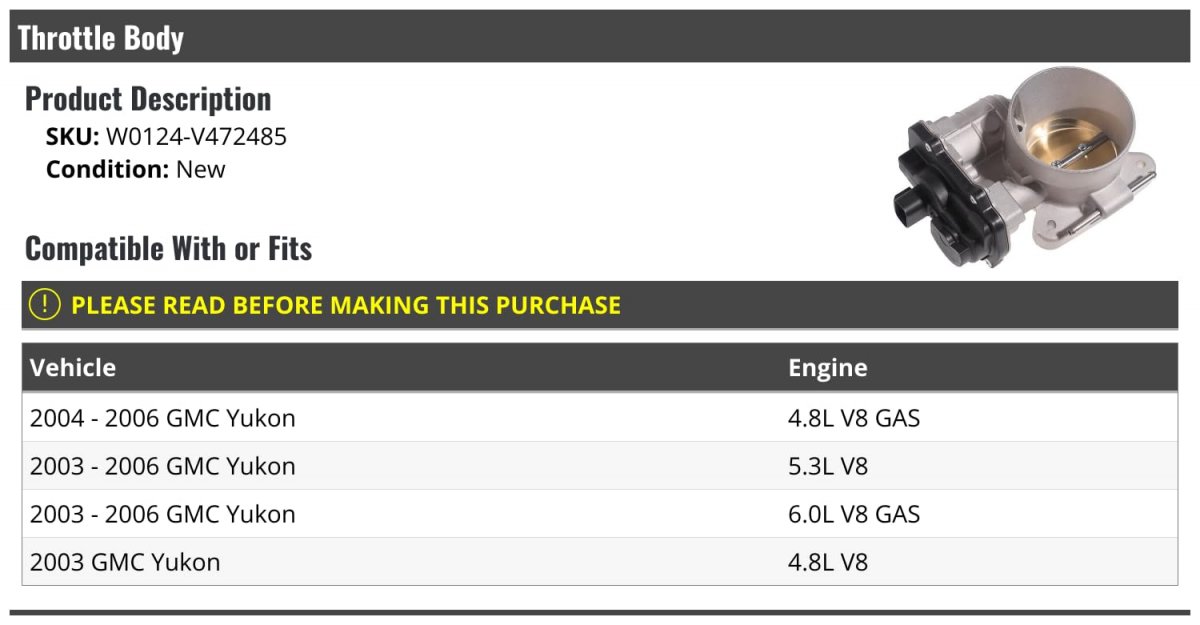Click the PLEASE READ BEFORE MAKING THIS PURCHASE notice
Screen dimensions: 1200x625
(x=346, y=305)
